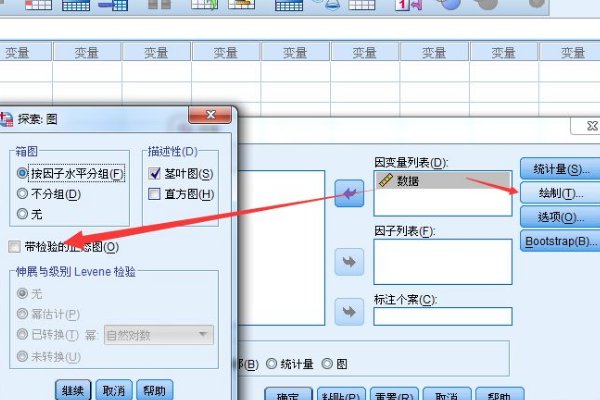Click arrow button beside the 因子列表 box
Viewport: 600px width, 400px height.
349,262
